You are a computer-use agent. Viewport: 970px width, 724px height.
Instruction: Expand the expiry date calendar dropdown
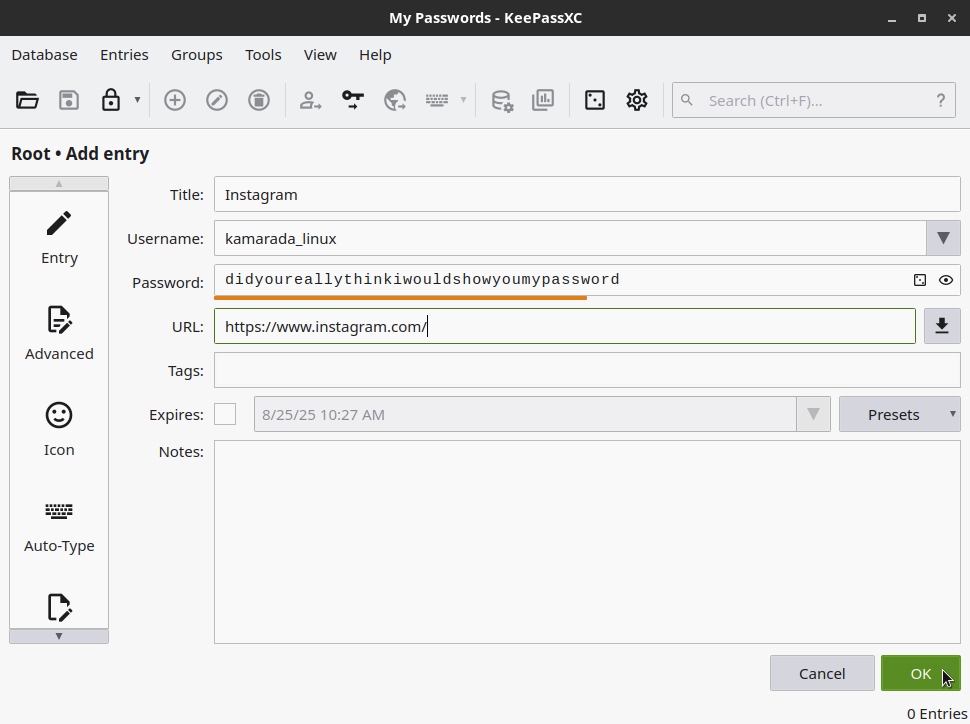point(813,414)
